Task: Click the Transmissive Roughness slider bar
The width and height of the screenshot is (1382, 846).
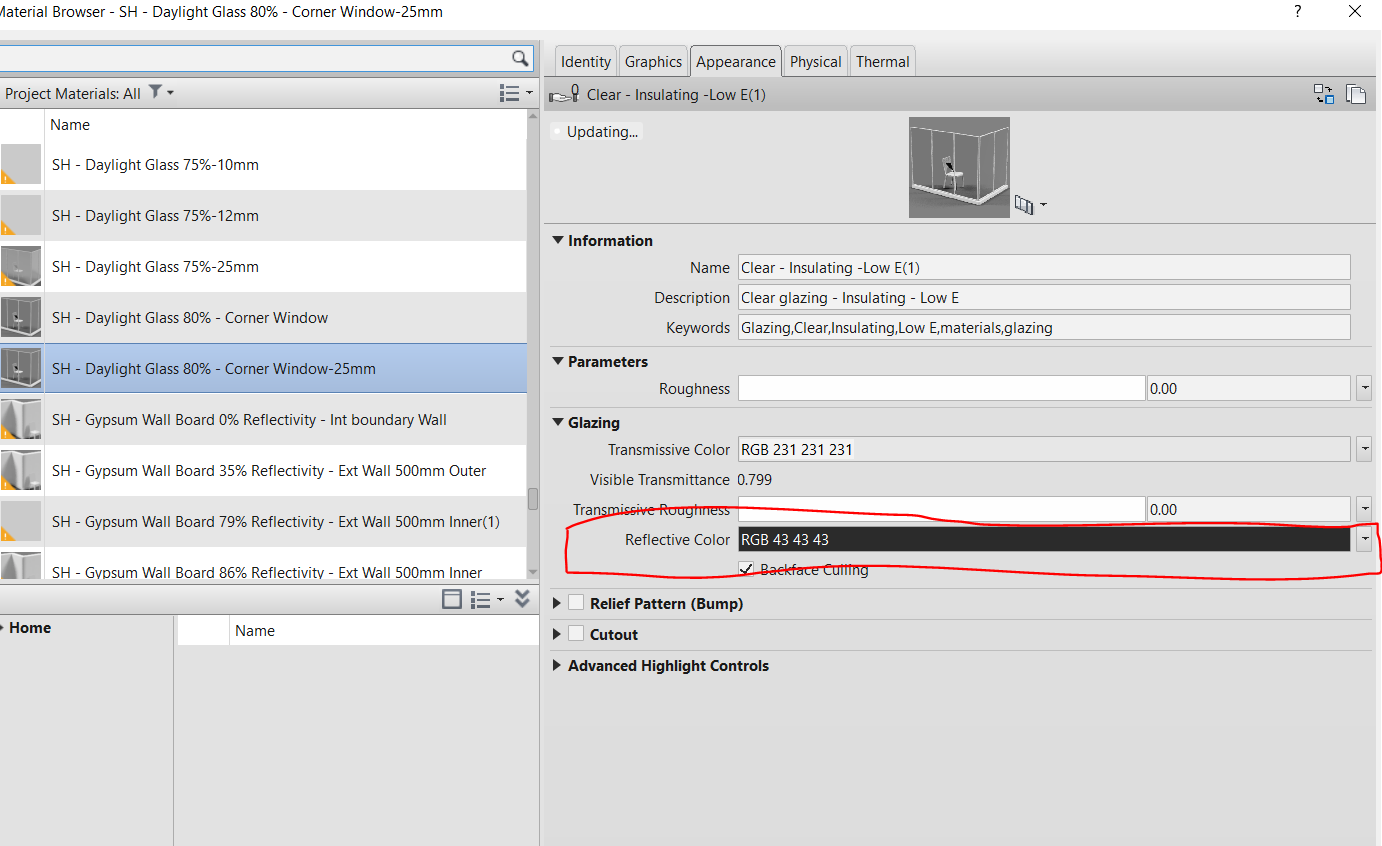Action: pyautogui.click(x=941, y=509)
